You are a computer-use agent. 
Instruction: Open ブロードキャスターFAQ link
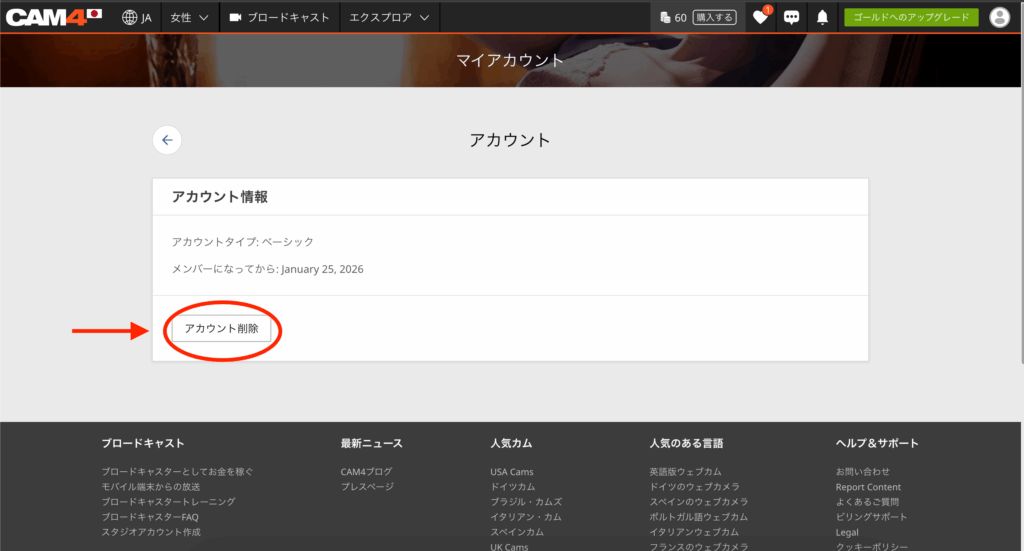click(x=150, y=516)
